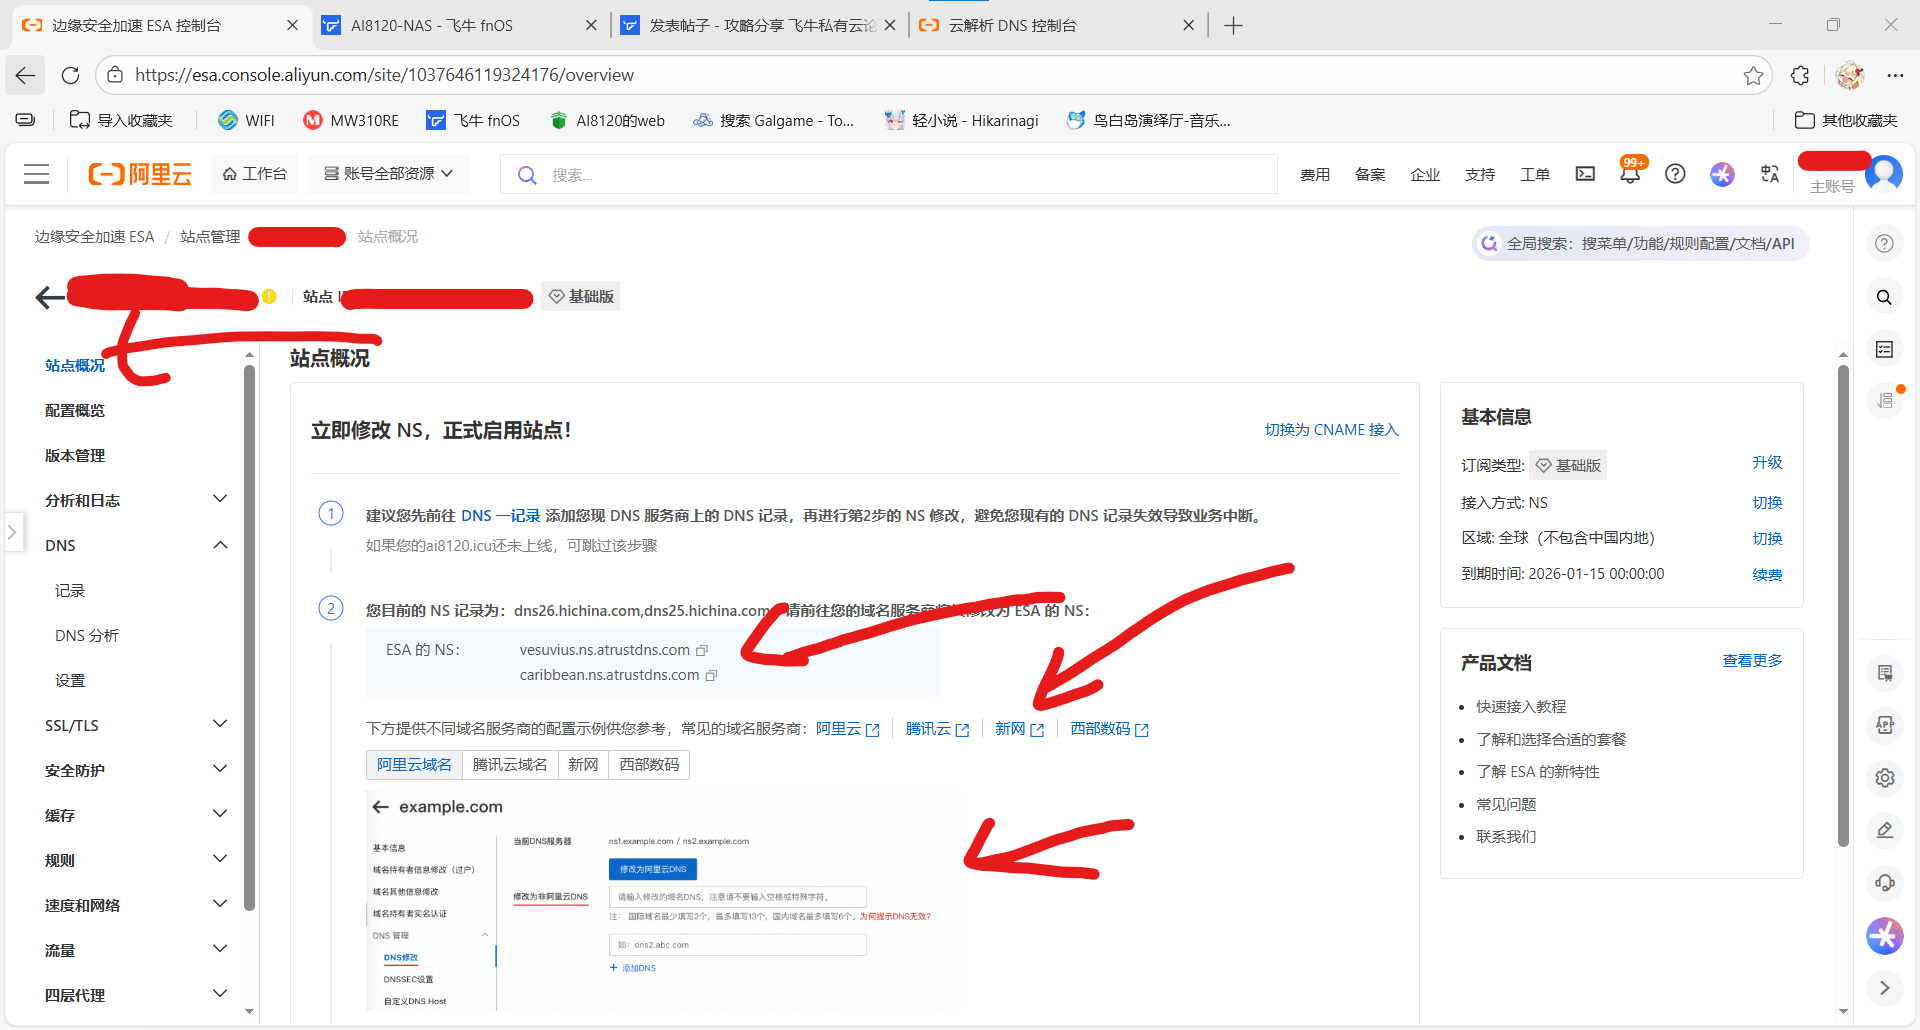Open the browser three-dot settings menu
Screen dimensions: 1920x1030
click(x=1895, y=75)
